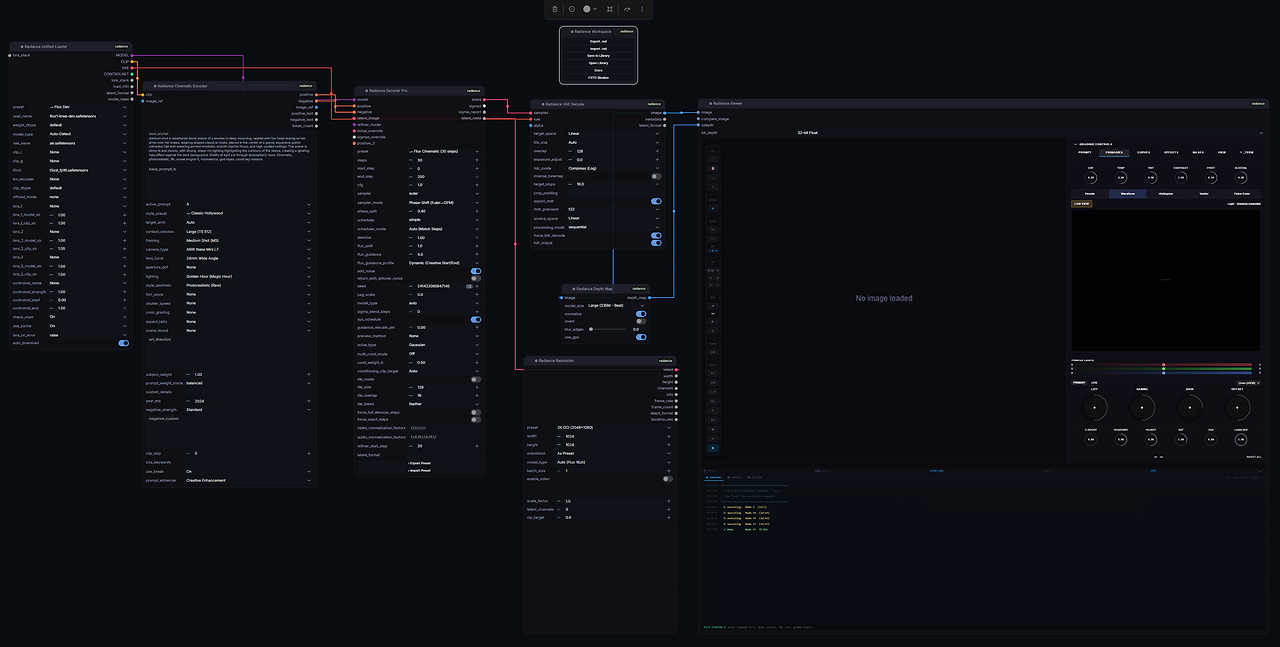The height and width of the screenshot is (647, 1280).
Task: Click Save to Library in Radiance Workspace
Action: coord(598,55)
